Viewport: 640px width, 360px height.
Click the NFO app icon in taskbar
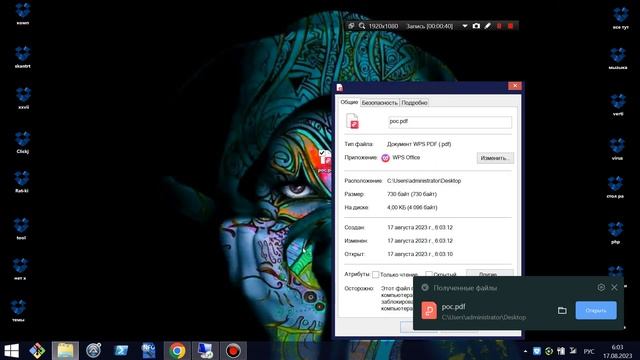(149, 351)
